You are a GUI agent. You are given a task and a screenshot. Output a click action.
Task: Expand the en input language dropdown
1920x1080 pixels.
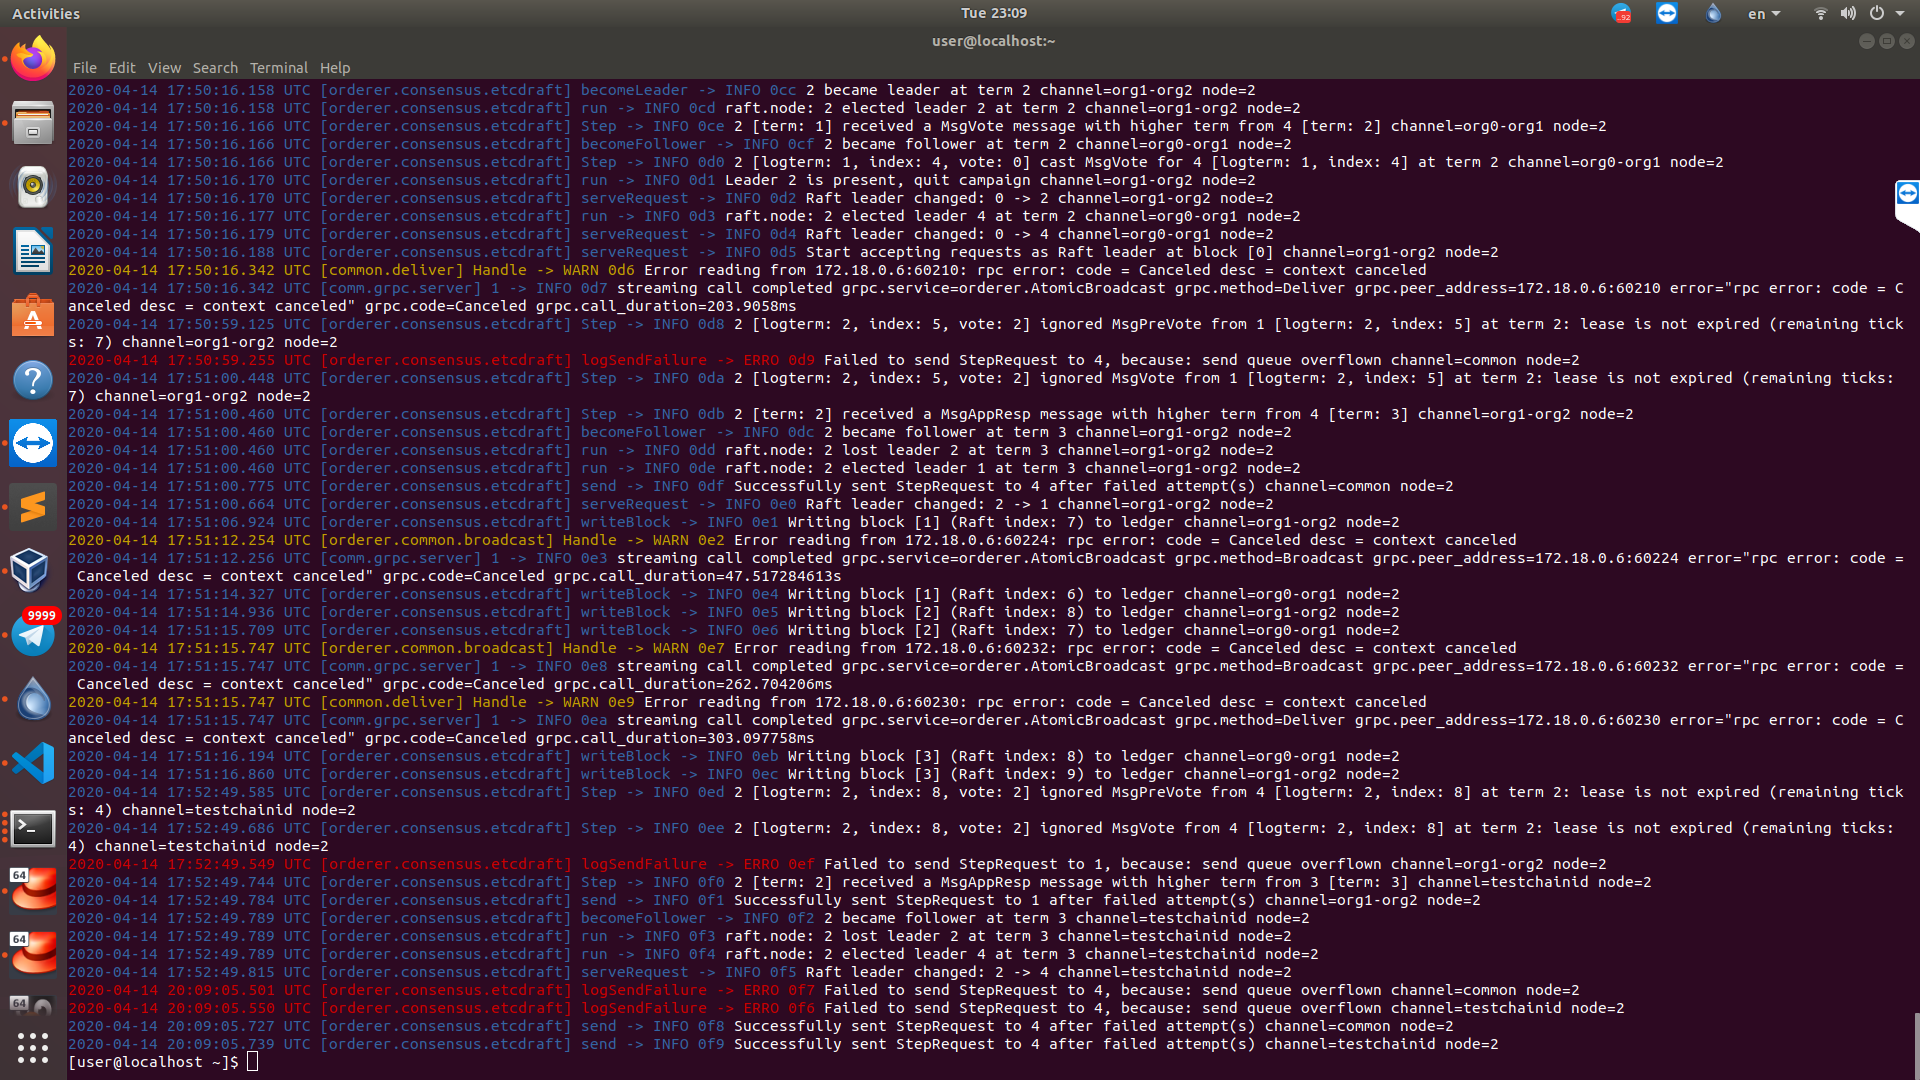coord(1763,13)
